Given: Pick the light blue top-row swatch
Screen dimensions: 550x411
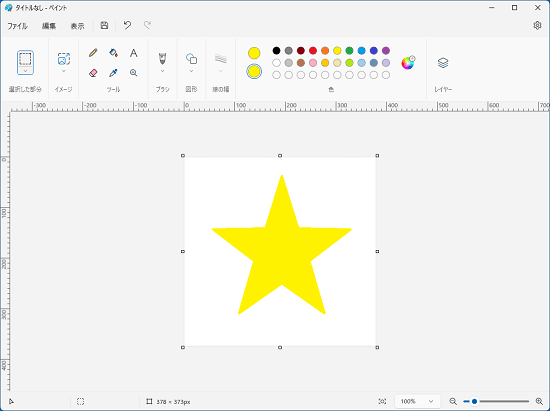Looking at the screenshot, I should (x=362, y=51).
